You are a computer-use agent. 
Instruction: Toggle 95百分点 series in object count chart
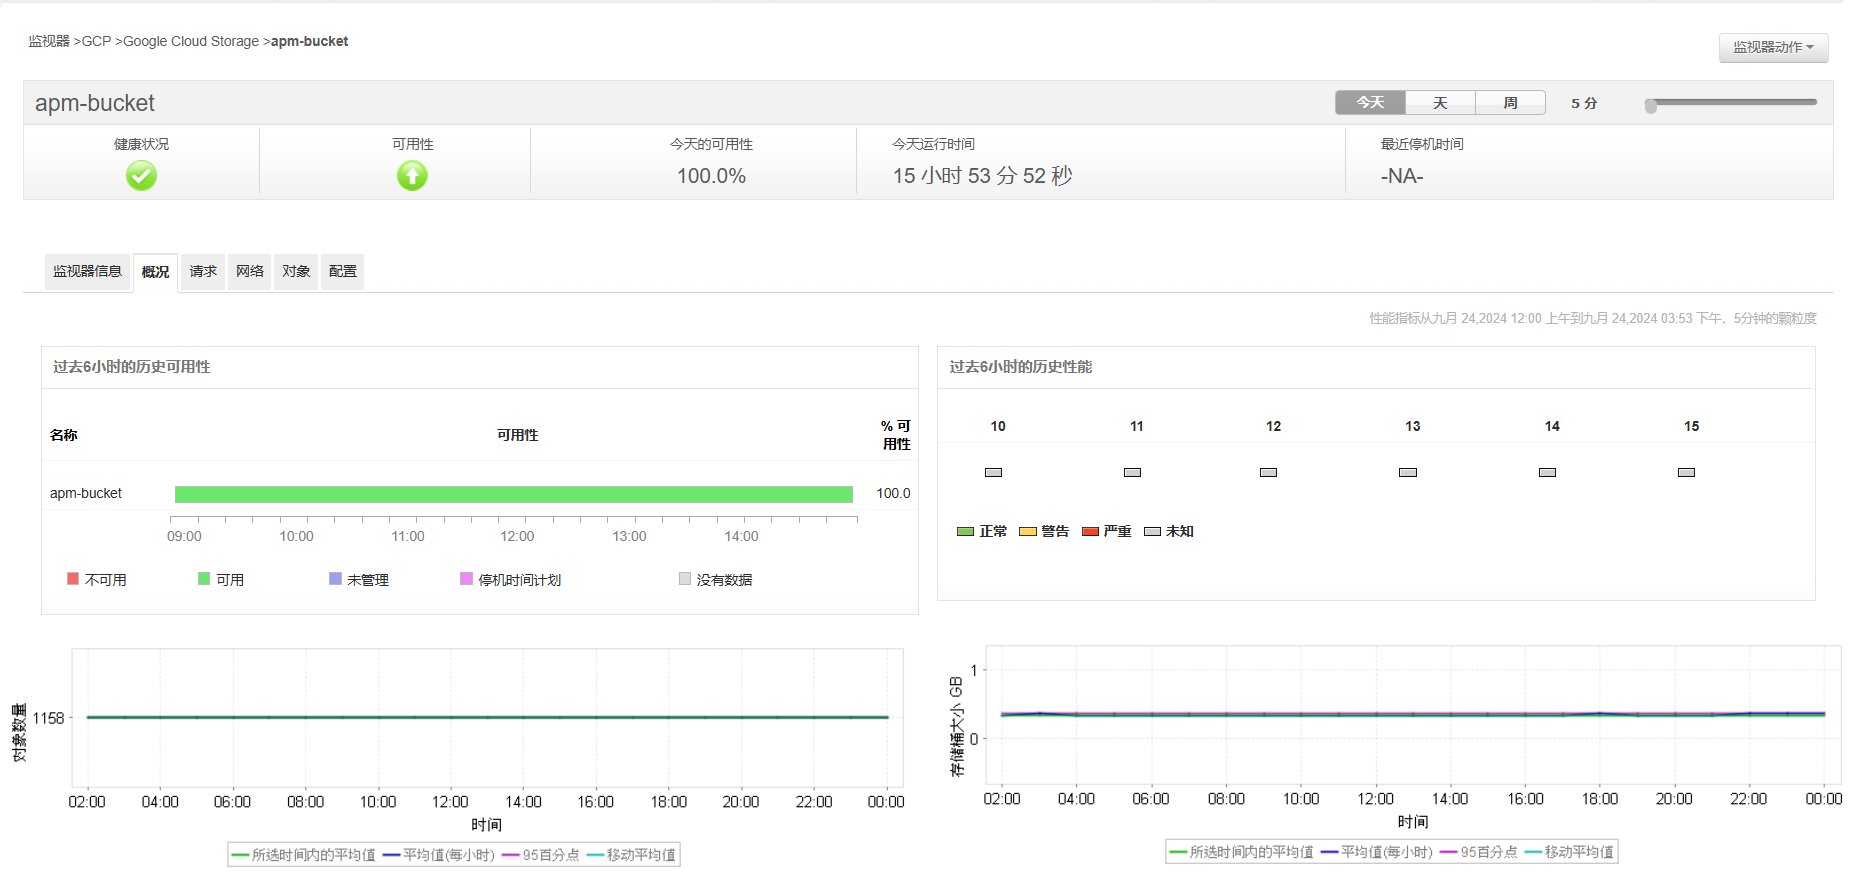pos(541,855)
